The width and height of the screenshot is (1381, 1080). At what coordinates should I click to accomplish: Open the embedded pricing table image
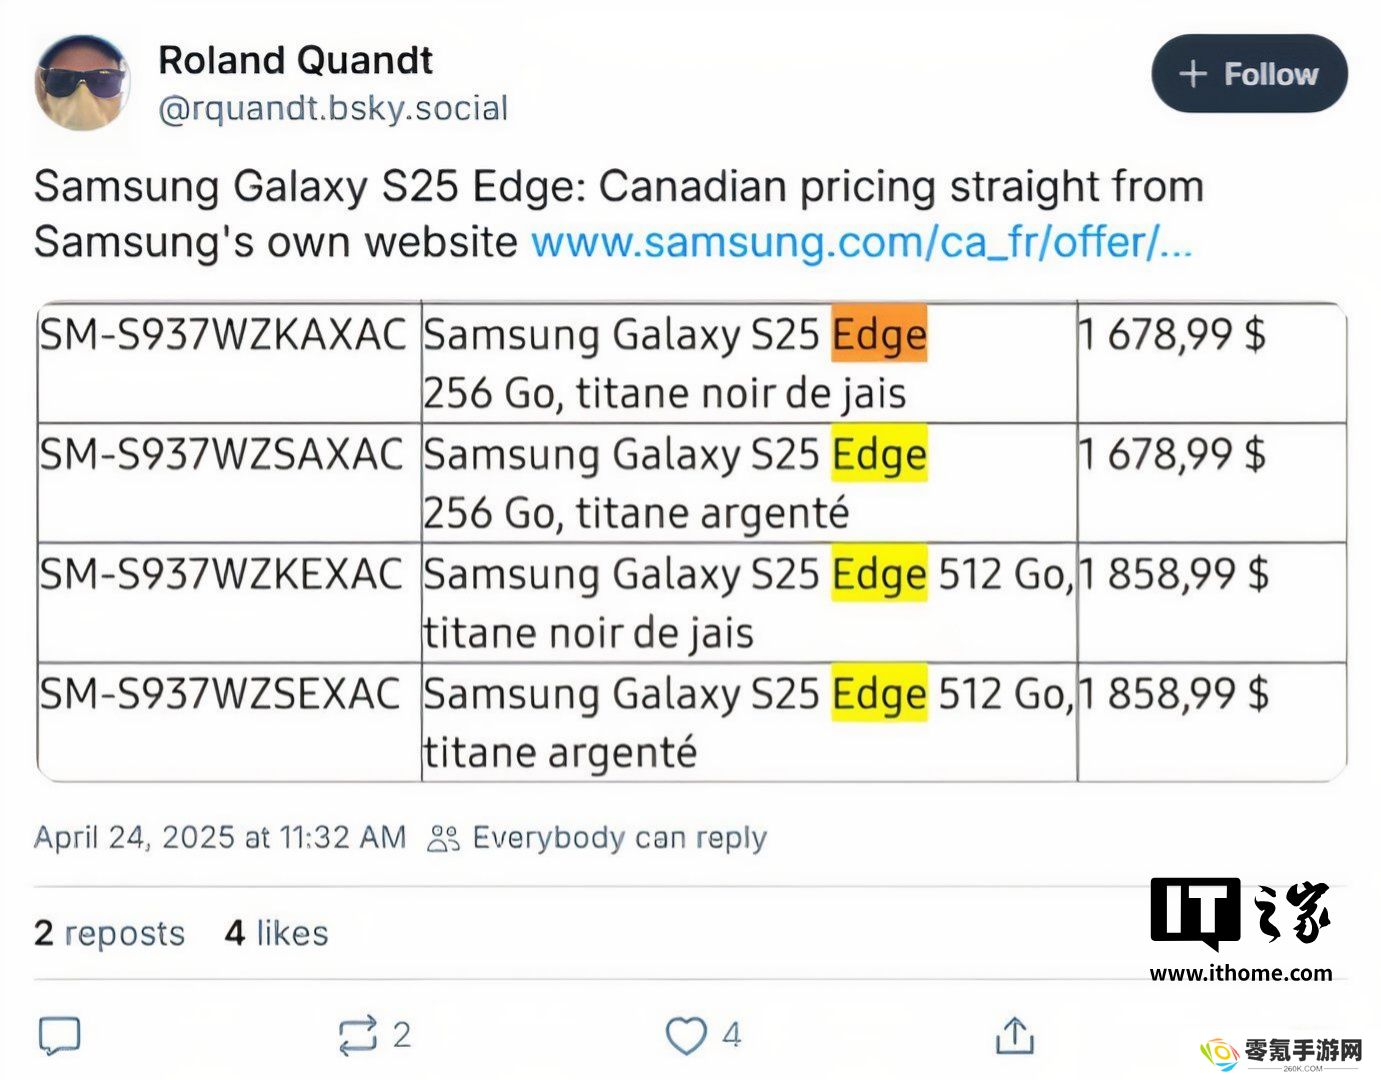click(691, 541)
